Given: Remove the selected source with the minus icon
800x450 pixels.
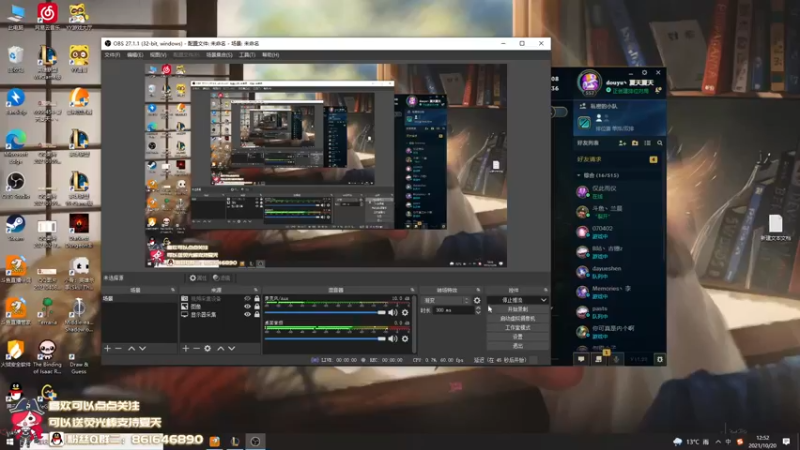Looking at the screenshot, I should [x=196, y=348].
